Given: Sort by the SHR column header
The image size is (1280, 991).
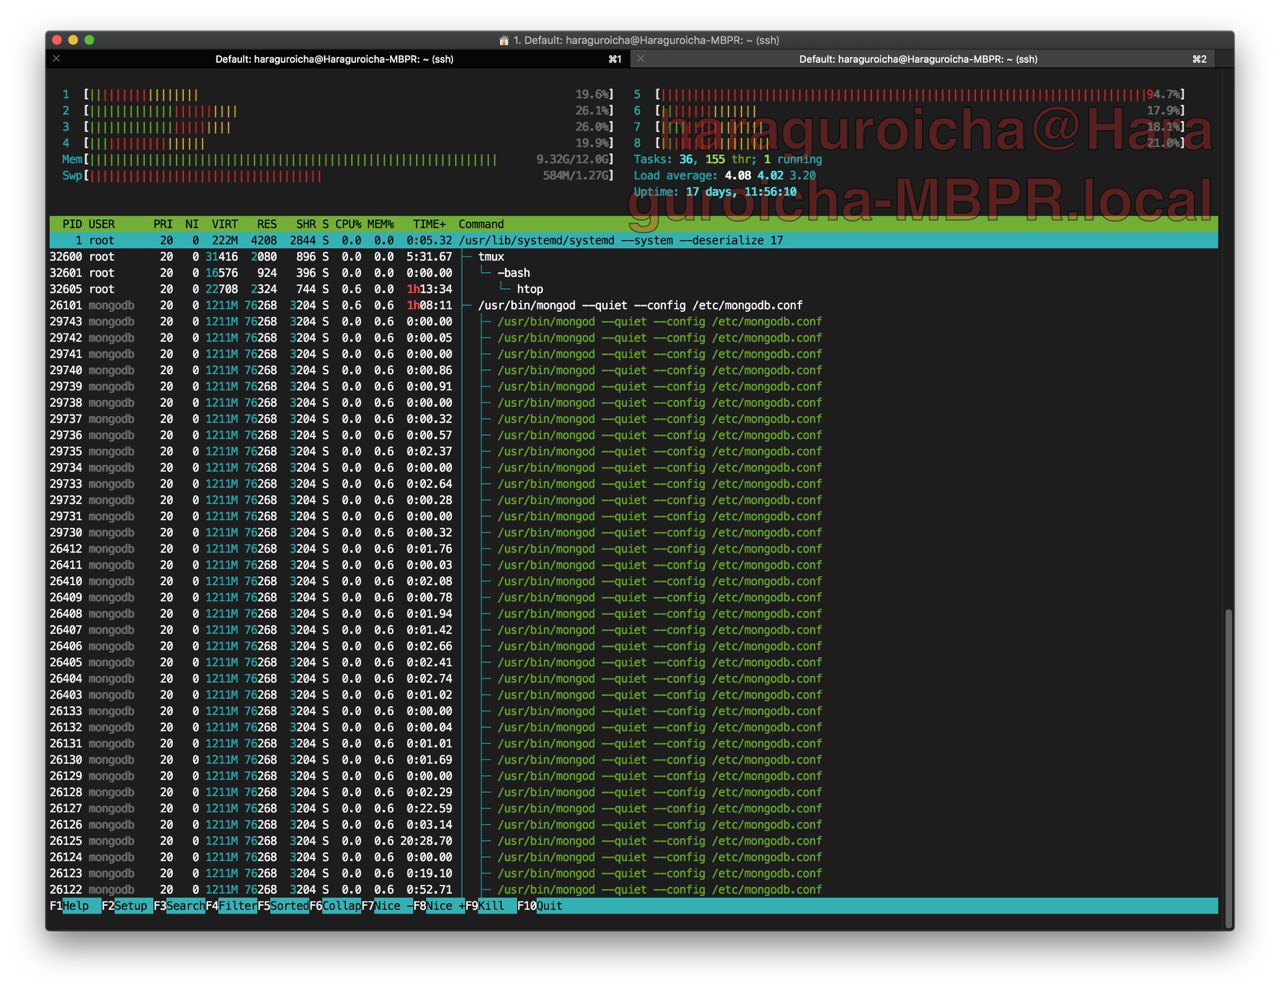Looking at the screenshot, I should (306, 224).
